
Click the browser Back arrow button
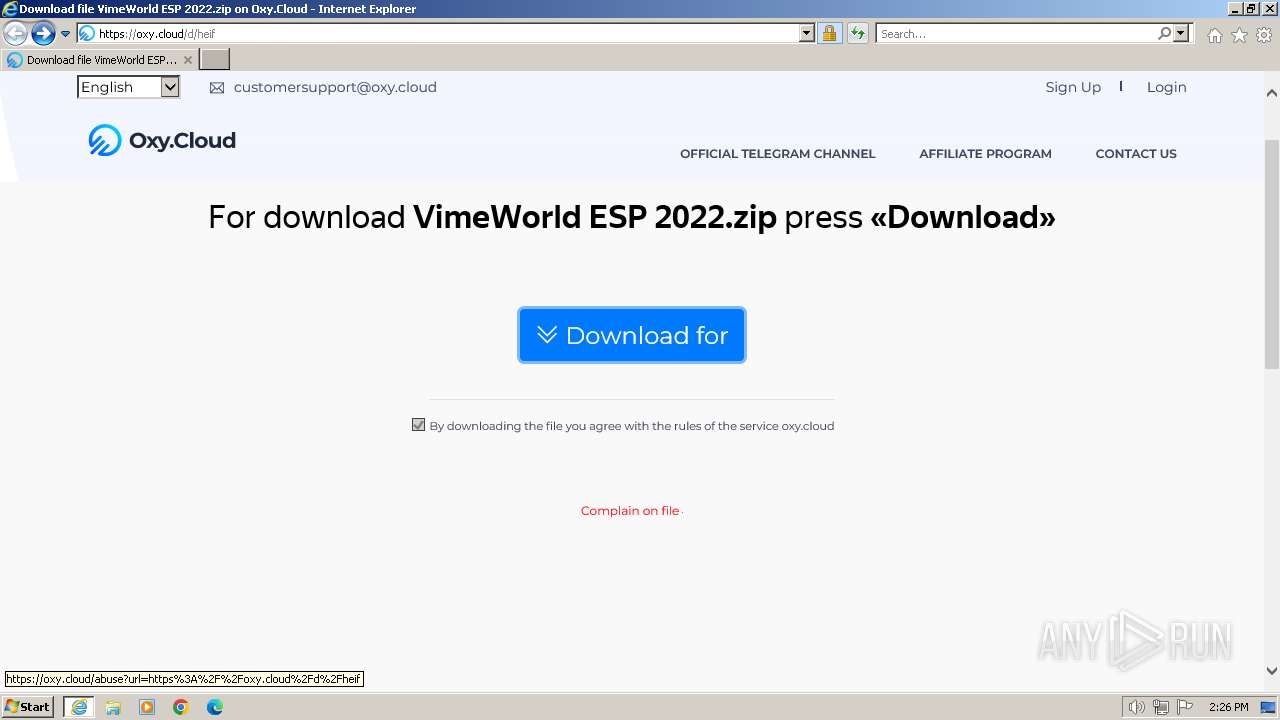[15, 34]
